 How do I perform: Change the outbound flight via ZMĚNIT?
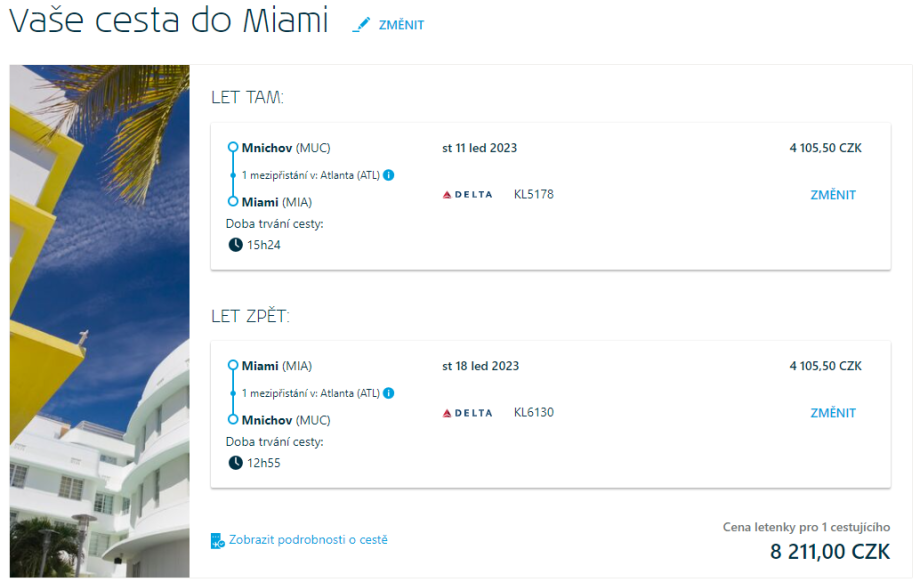point(833,195)
